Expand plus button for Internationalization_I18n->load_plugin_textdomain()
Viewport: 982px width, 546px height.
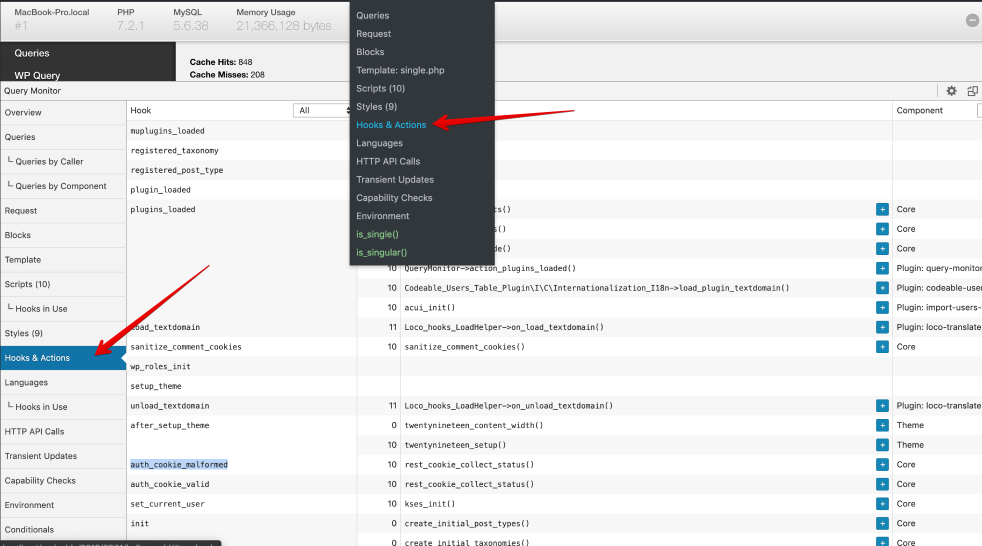click(x=882, y=288)
